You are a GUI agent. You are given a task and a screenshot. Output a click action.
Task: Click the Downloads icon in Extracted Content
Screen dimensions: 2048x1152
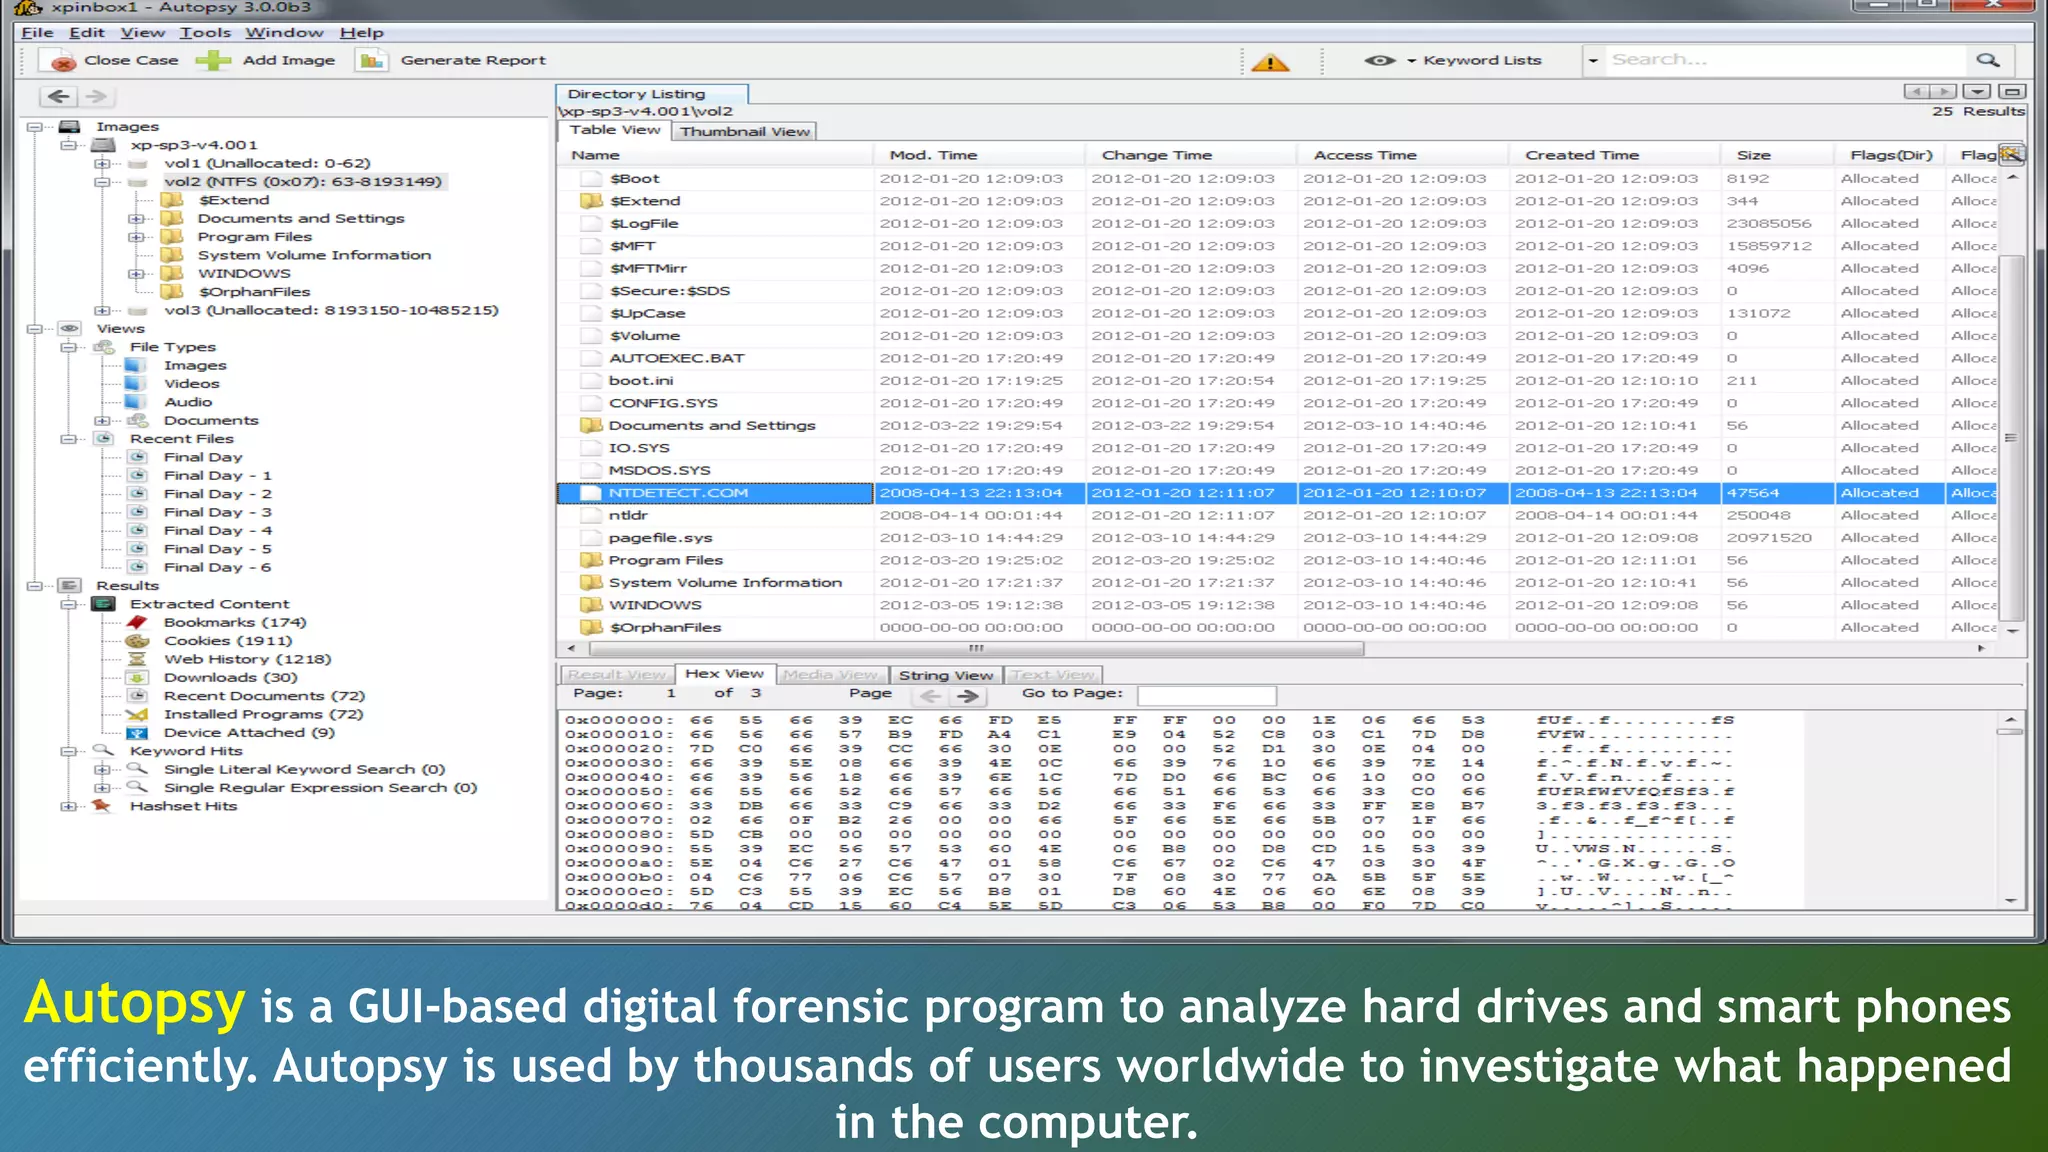[137, 677]
